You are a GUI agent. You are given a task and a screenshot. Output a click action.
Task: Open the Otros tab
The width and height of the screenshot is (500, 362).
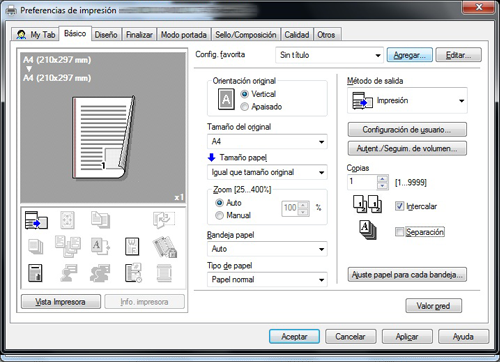(326, 35)
